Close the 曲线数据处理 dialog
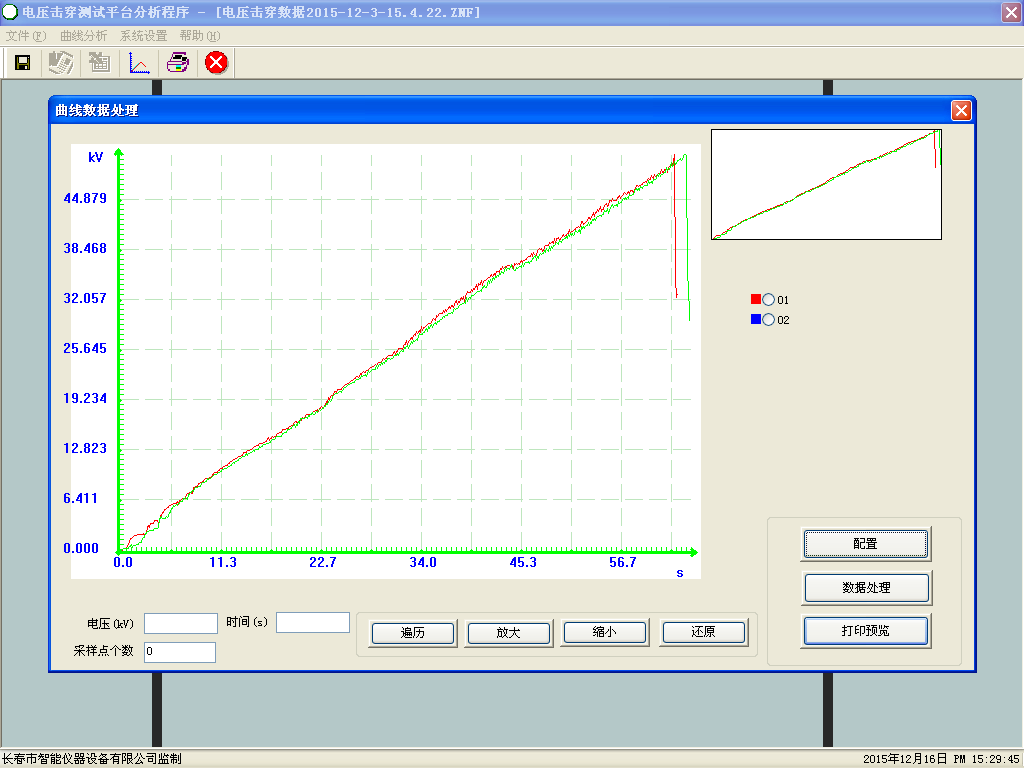This screenshot has height=768, width=1024. coord(961,110)
